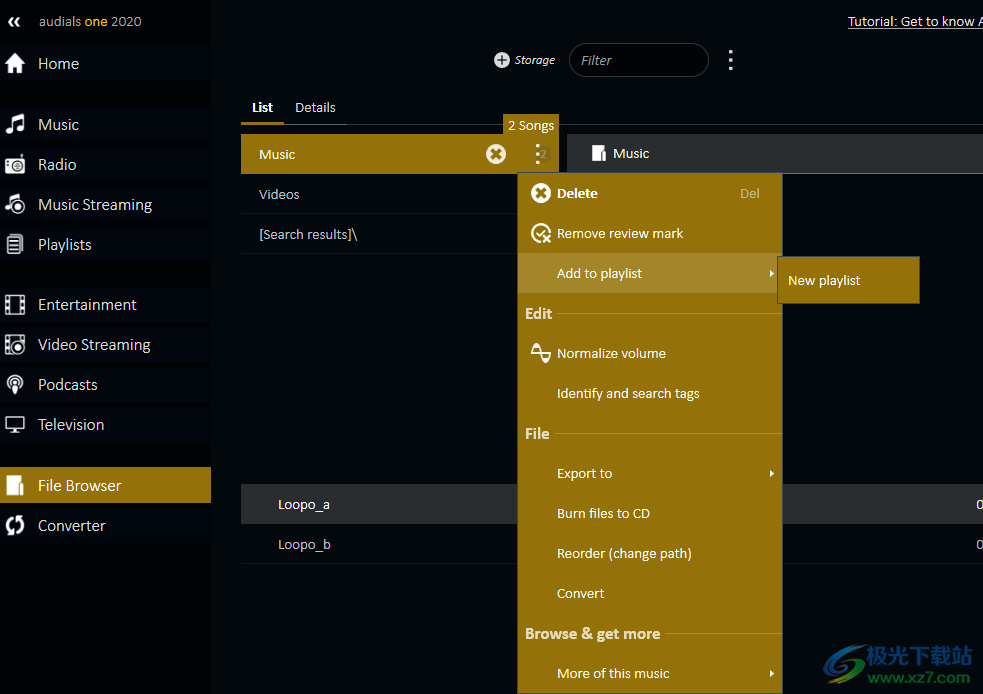Click the Converter arrows icon
Image resolution: width=983 pixels, height=694 pixels.
tap(15, 525)
